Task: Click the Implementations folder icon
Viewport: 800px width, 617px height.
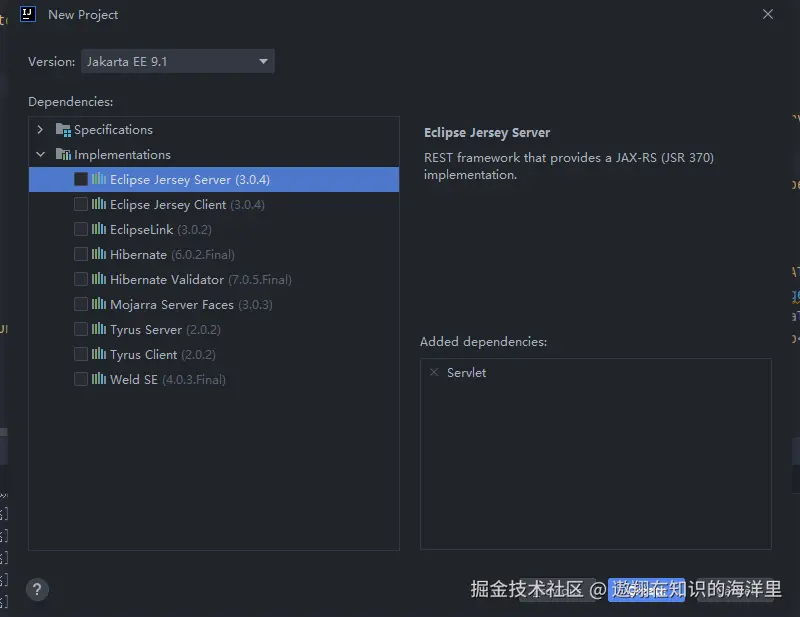Action: [x=63, y=154]
